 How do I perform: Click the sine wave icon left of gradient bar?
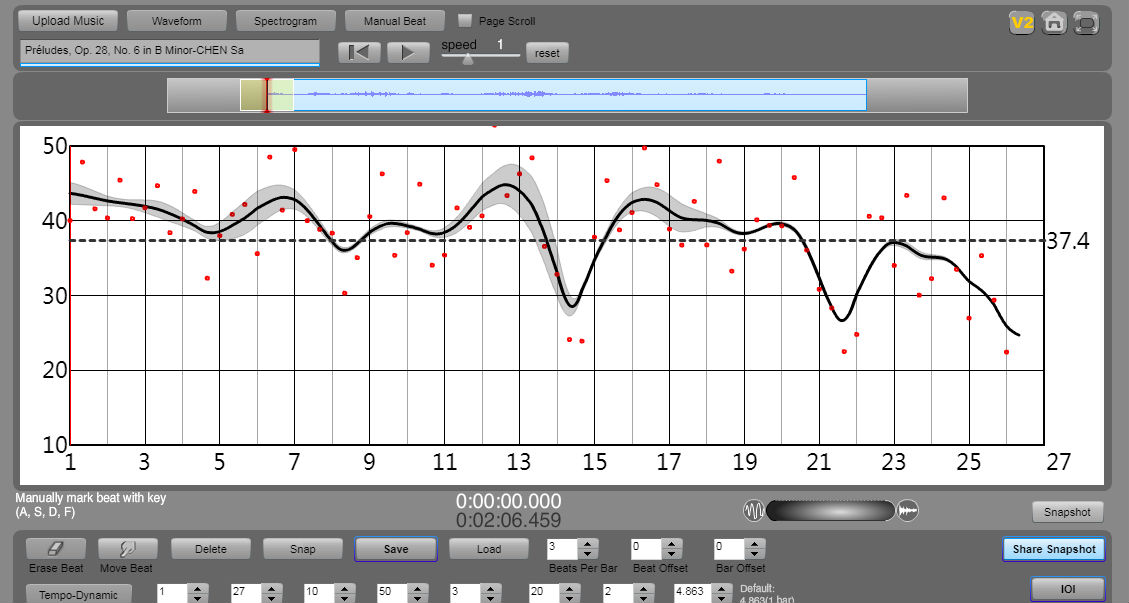(x=753, y=511)
